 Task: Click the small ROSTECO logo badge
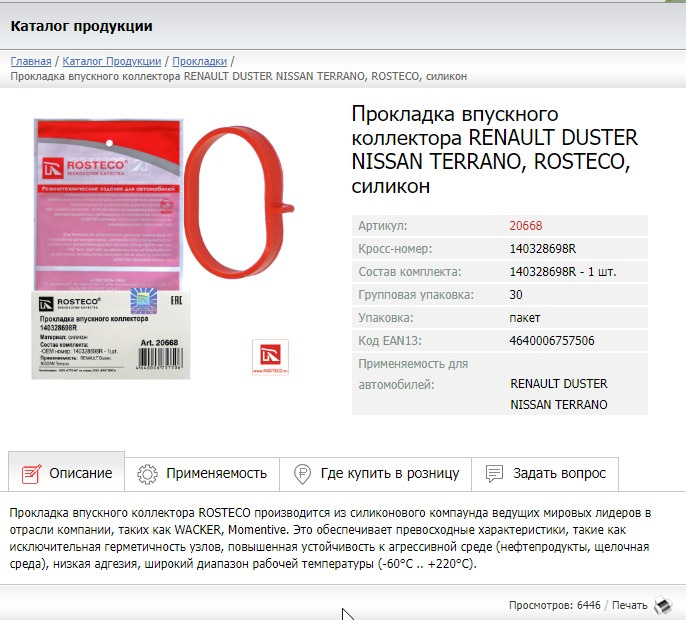[270, 357]
